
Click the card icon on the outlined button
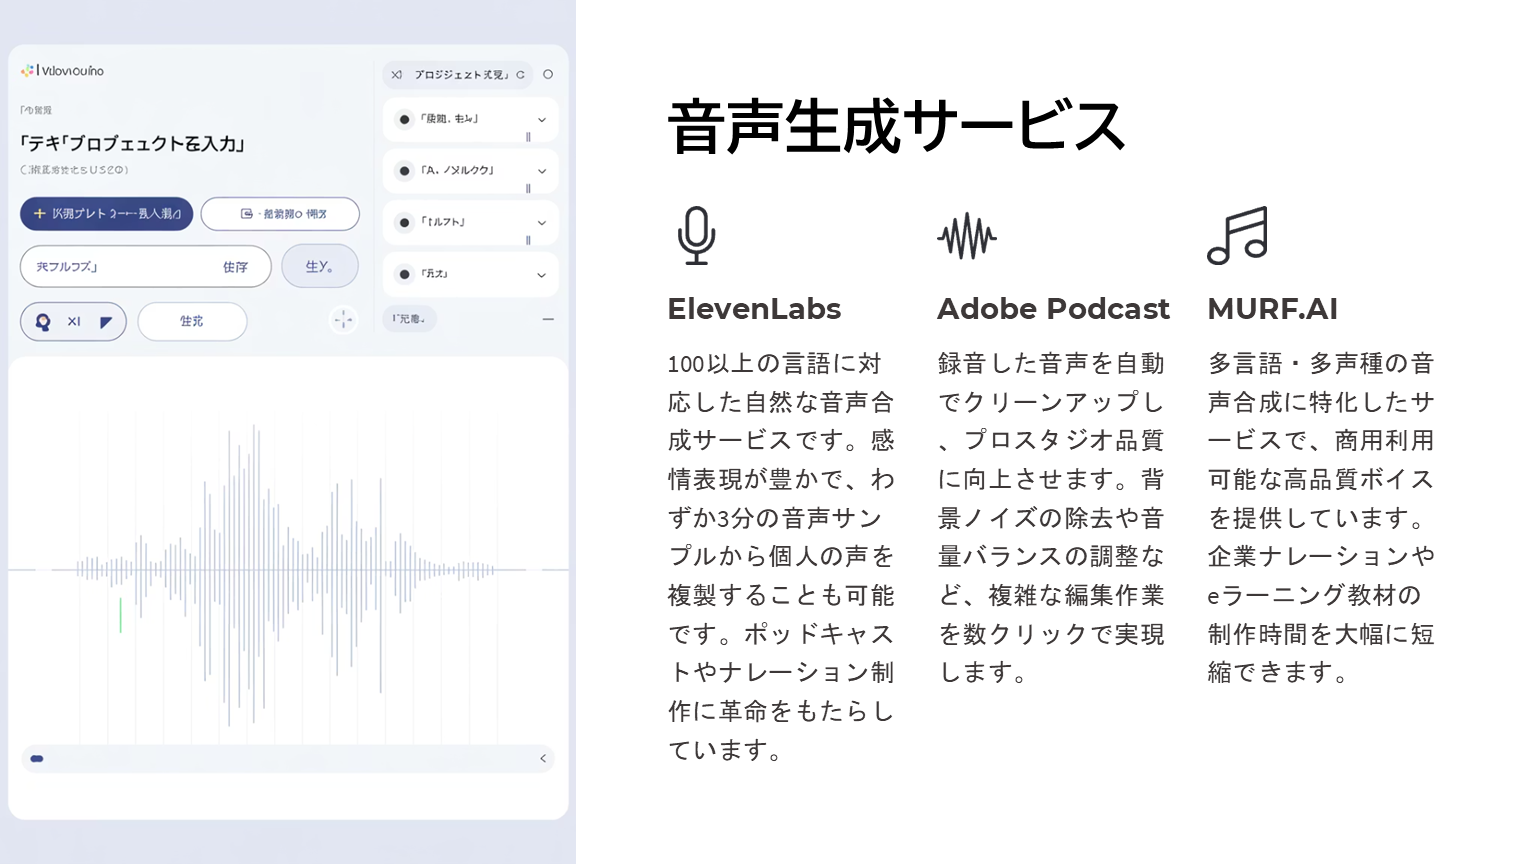[x=247, y=214]
